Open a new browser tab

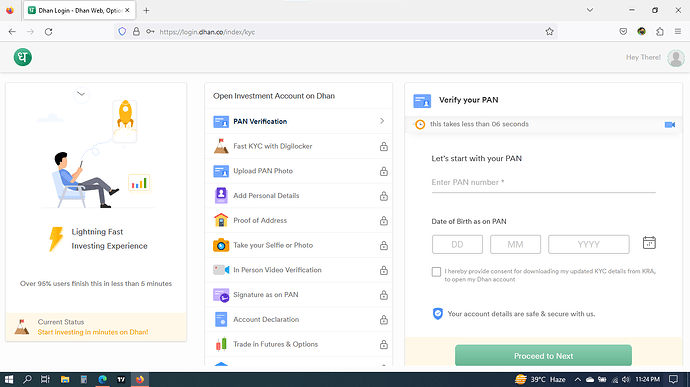146,11
